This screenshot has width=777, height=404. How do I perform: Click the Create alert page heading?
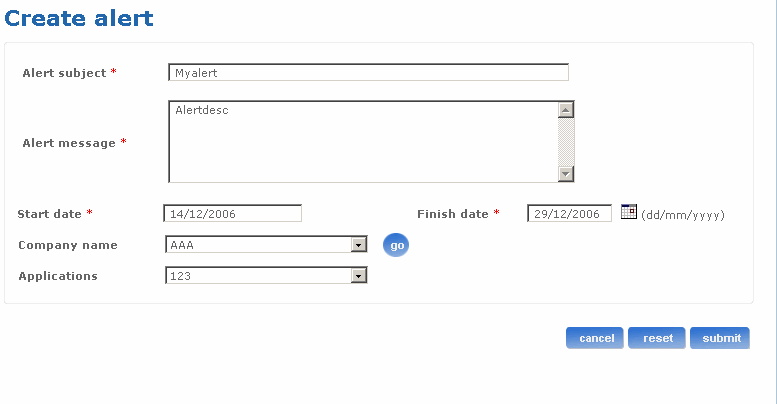pyautogui.click(x=80, y=18)
